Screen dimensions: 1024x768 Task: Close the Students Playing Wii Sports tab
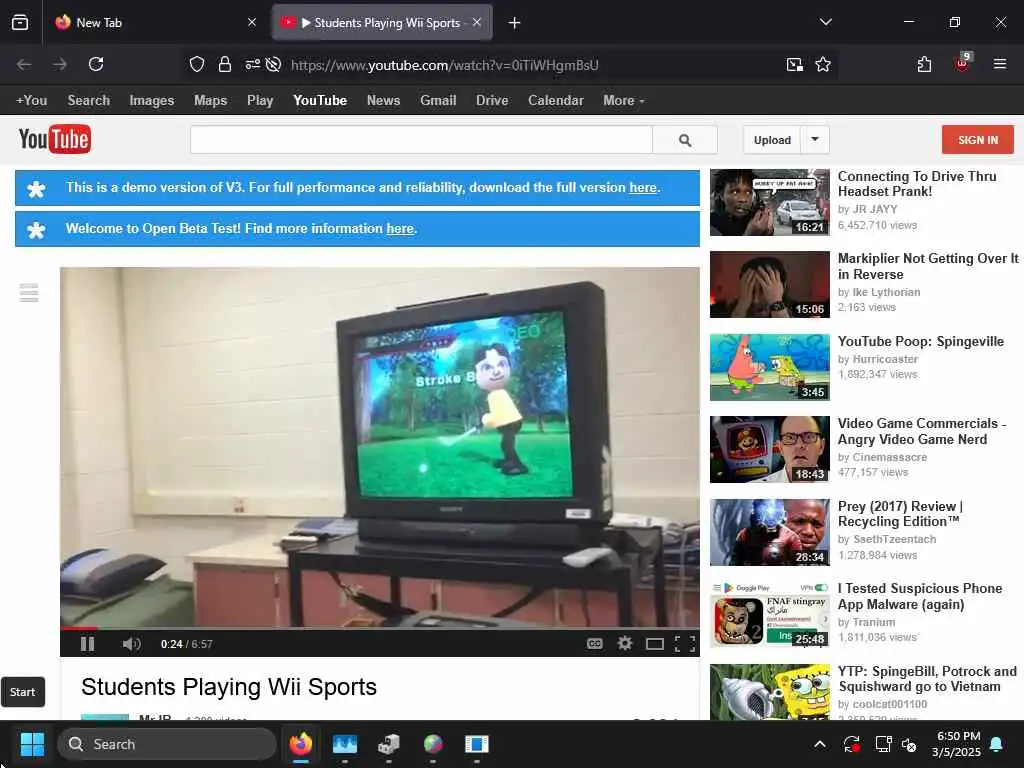[x=477, y=22]
